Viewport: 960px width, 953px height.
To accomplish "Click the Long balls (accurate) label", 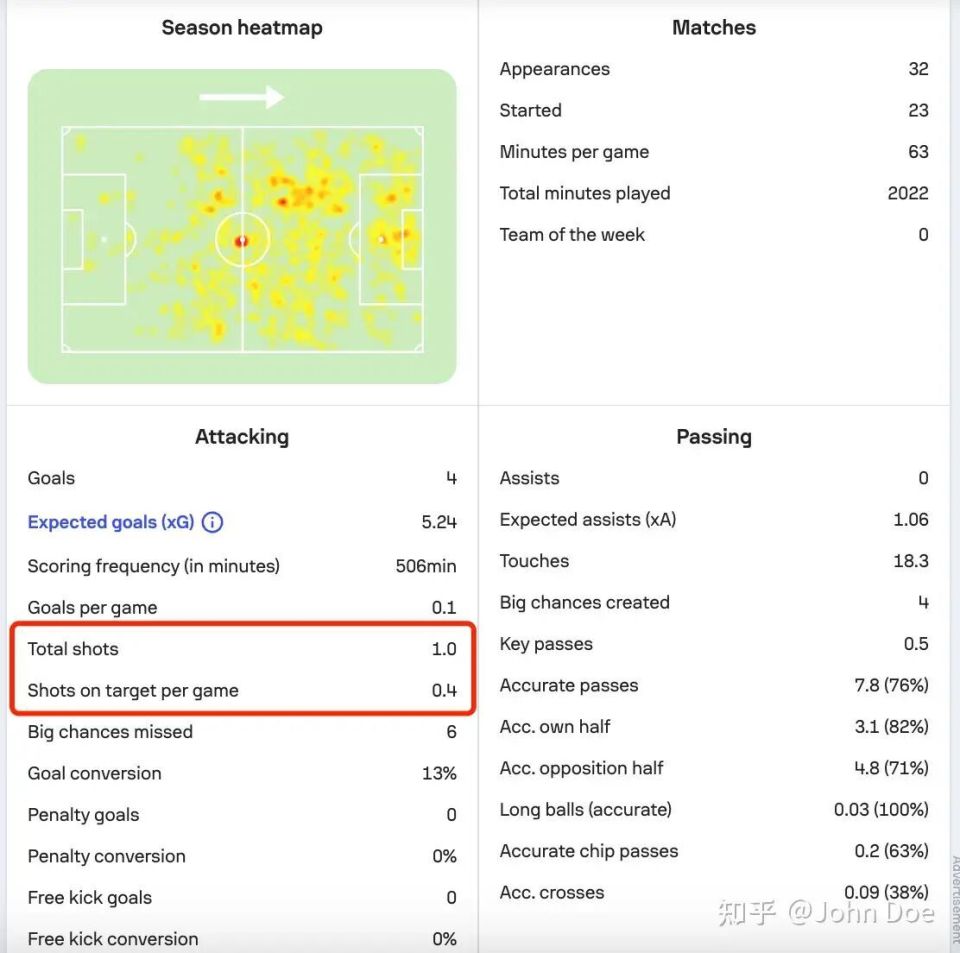I will (x=586, y=809).
